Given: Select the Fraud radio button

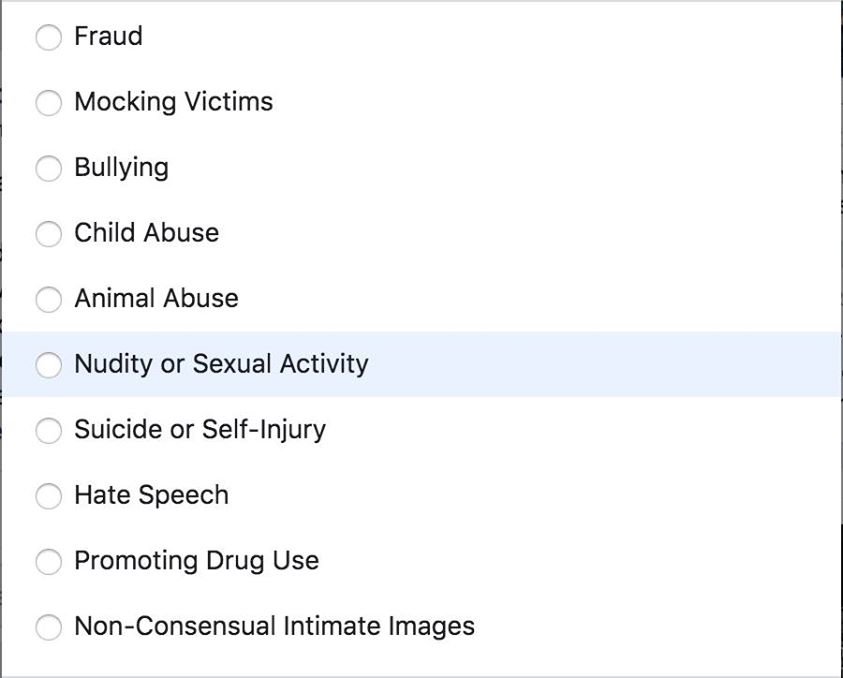Looking at the screenshot, I should point(48,38).
